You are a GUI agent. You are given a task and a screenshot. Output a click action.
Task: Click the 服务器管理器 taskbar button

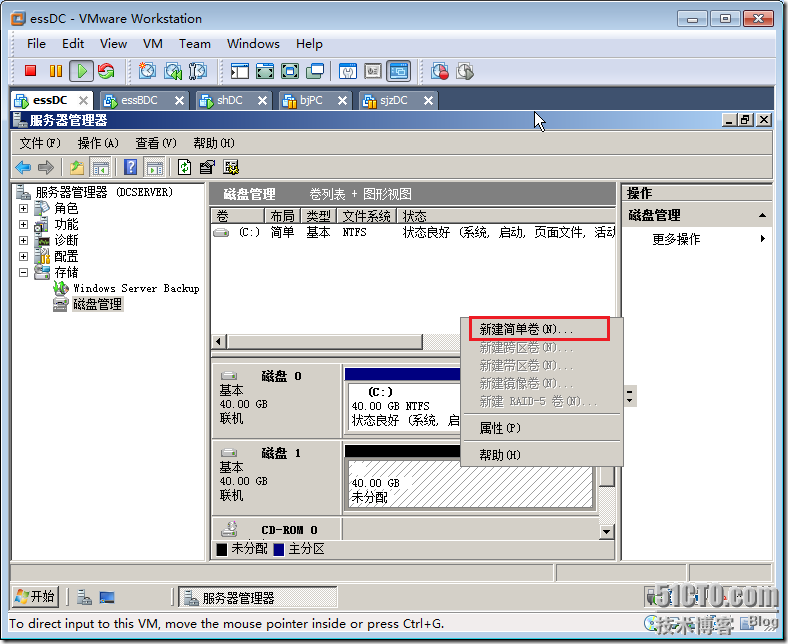tap(258, 598)
